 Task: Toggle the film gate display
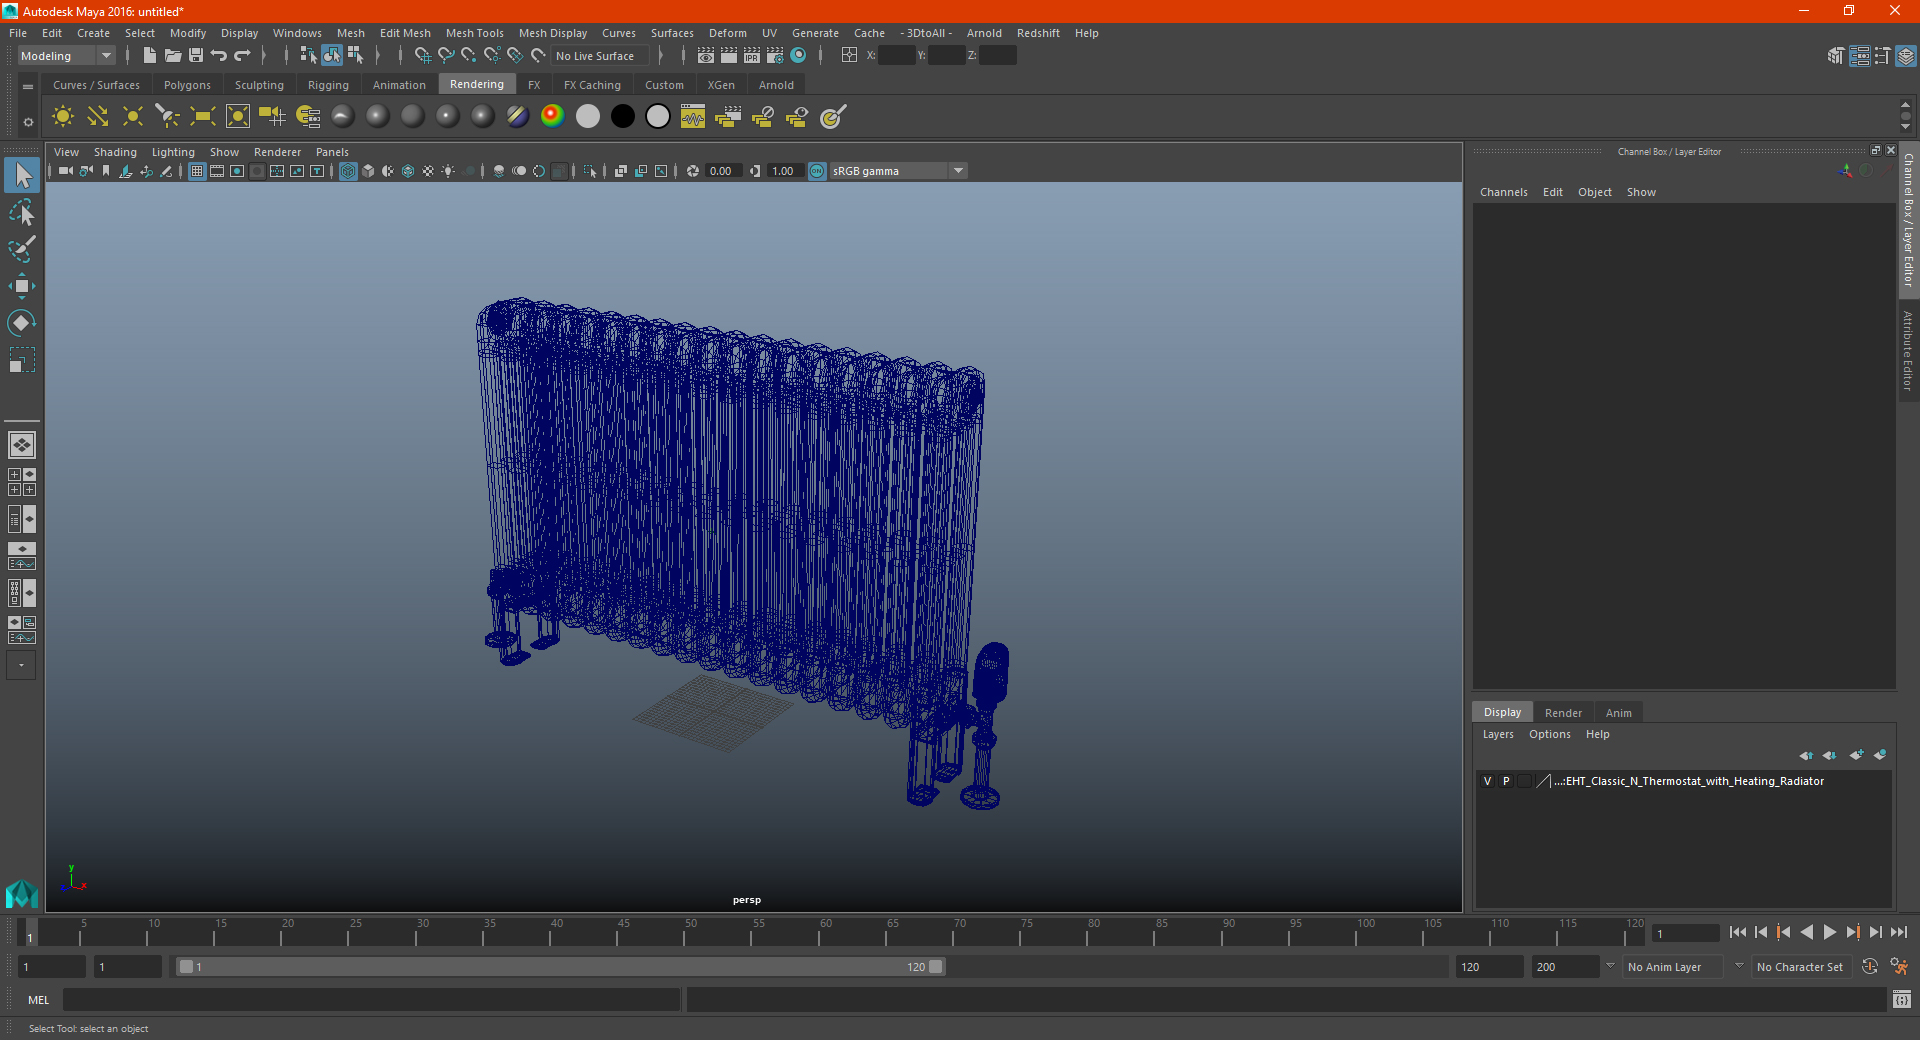point(217,171)
